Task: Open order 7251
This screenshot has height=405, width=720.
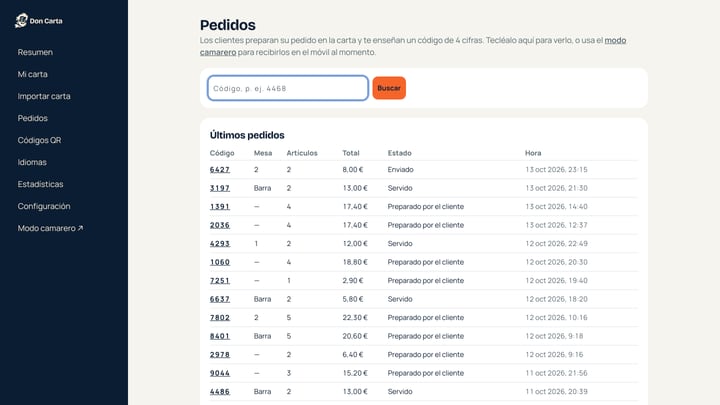Action: [x=219, y=281]
